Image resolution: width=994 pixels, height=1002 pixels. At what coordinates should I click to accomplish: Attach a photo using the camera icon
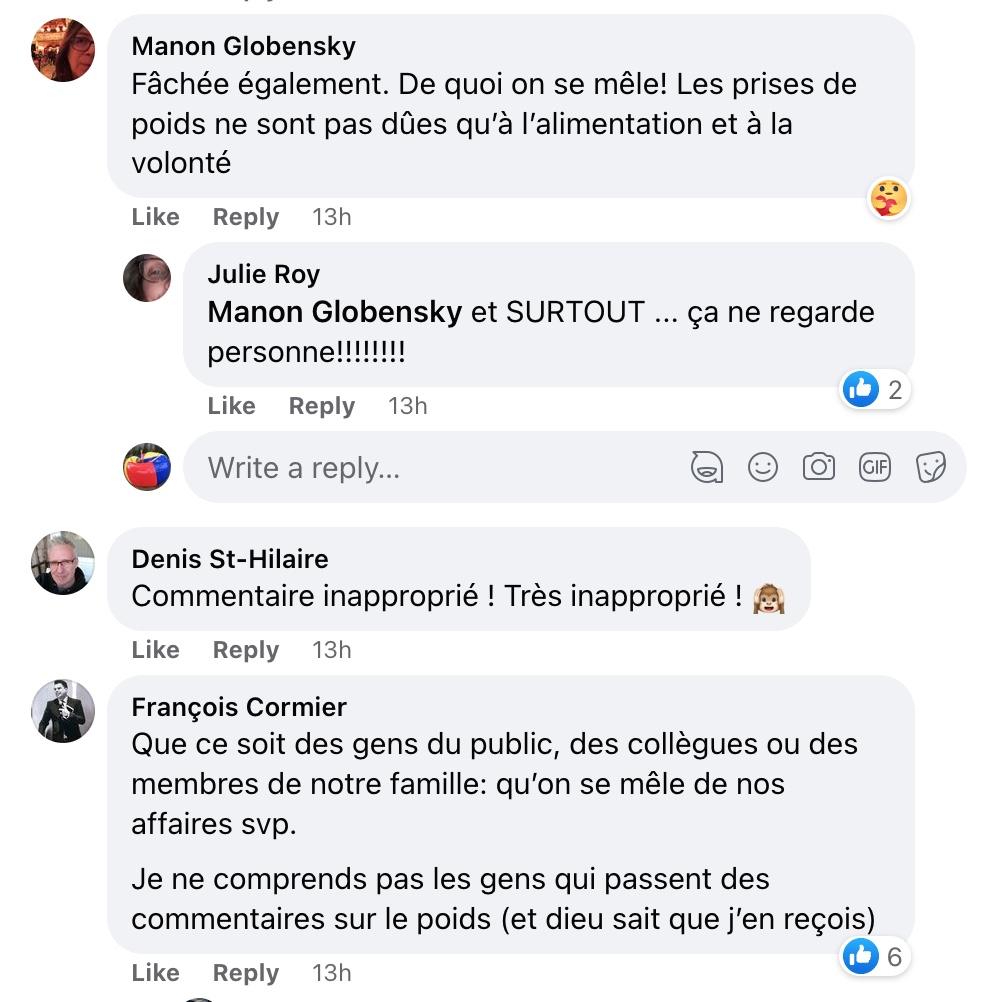click(x=819, y=467)
